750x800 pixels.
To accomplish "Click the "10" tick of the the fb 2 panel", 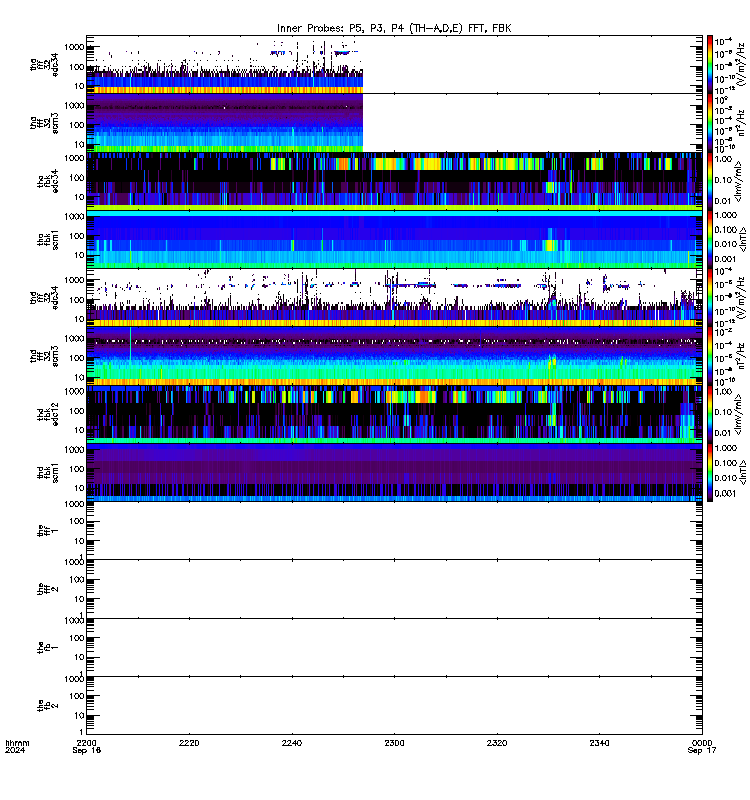I will (80, 715).
